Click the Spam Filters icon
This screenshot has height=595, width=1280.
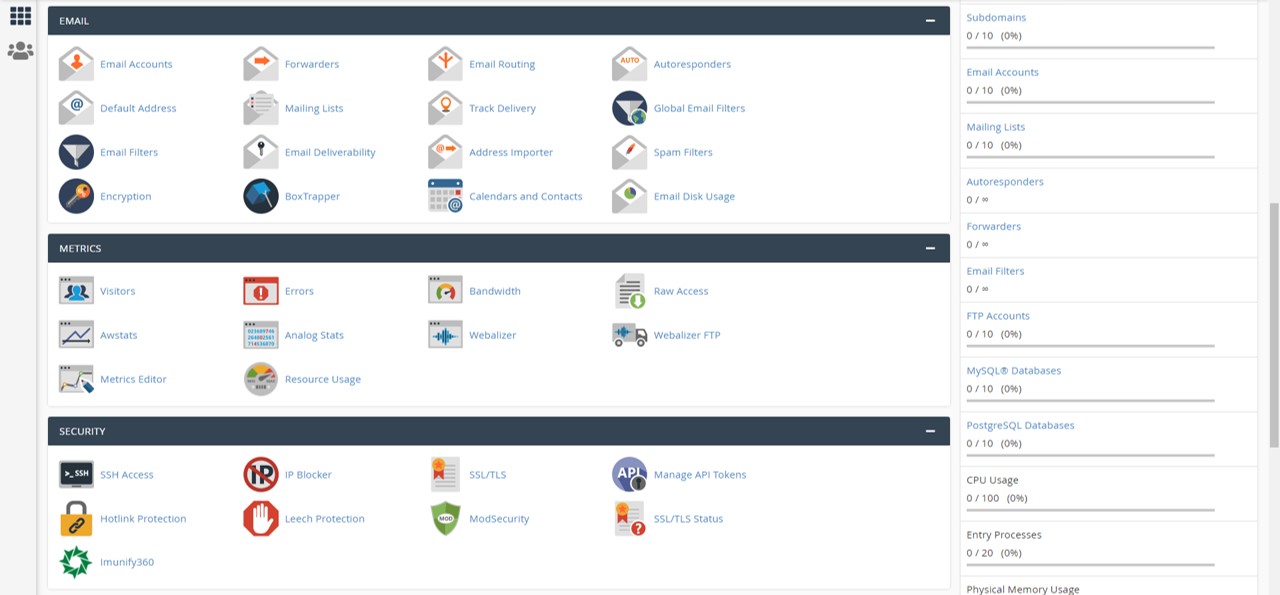(x=630, y=152)
